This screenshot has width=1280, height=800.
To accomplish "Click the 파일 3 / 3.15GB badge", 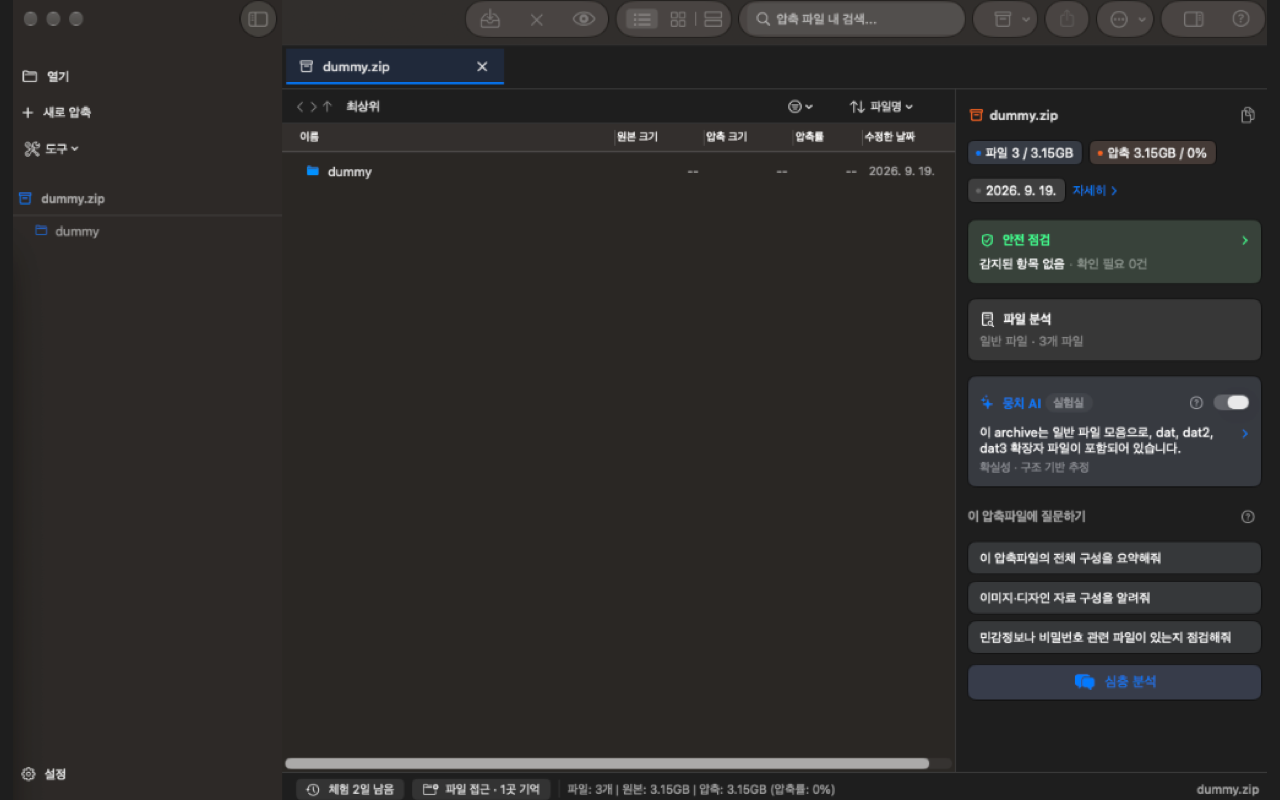I will click(x=1025, y=153).
